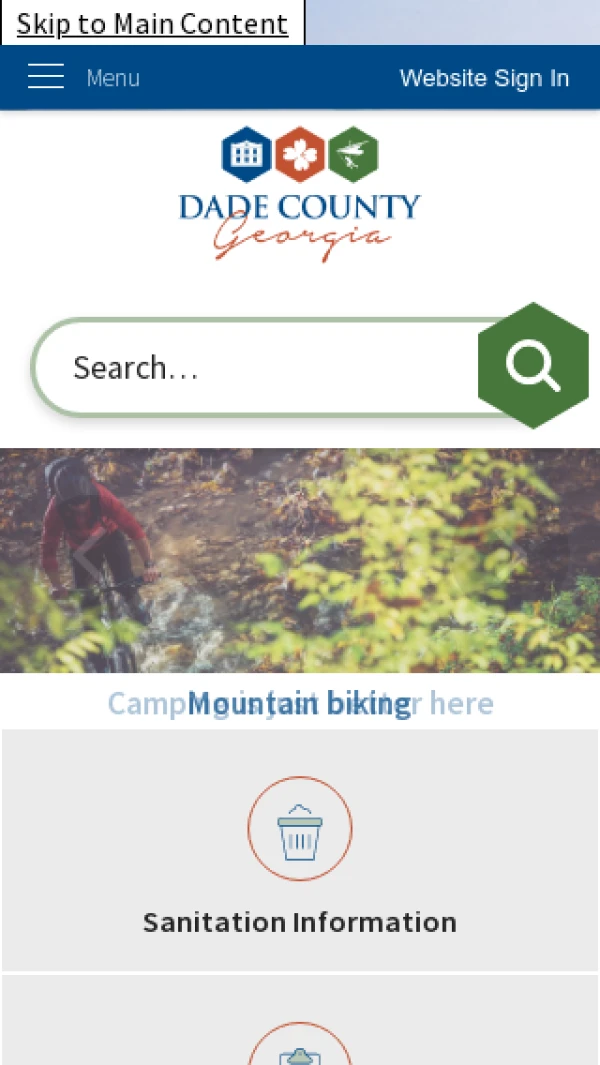Image resolution: width=600 pixels, height=1065 pixels.
Task: Click the Menu label in header
Action: 113,78
